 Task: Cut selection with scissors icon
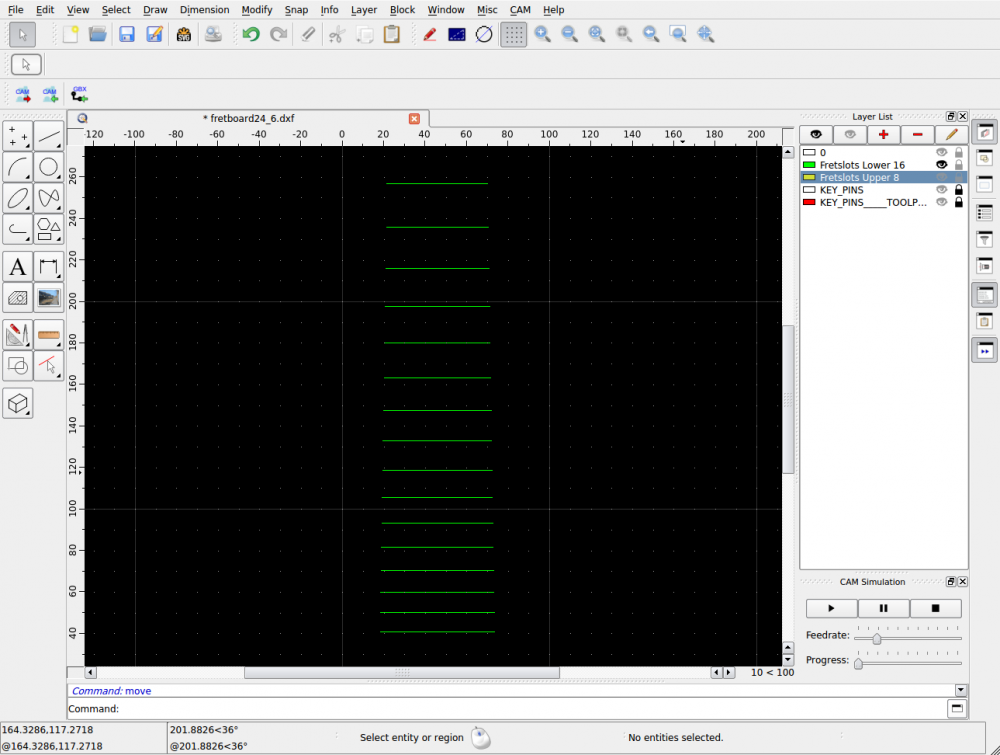[337, 34]
